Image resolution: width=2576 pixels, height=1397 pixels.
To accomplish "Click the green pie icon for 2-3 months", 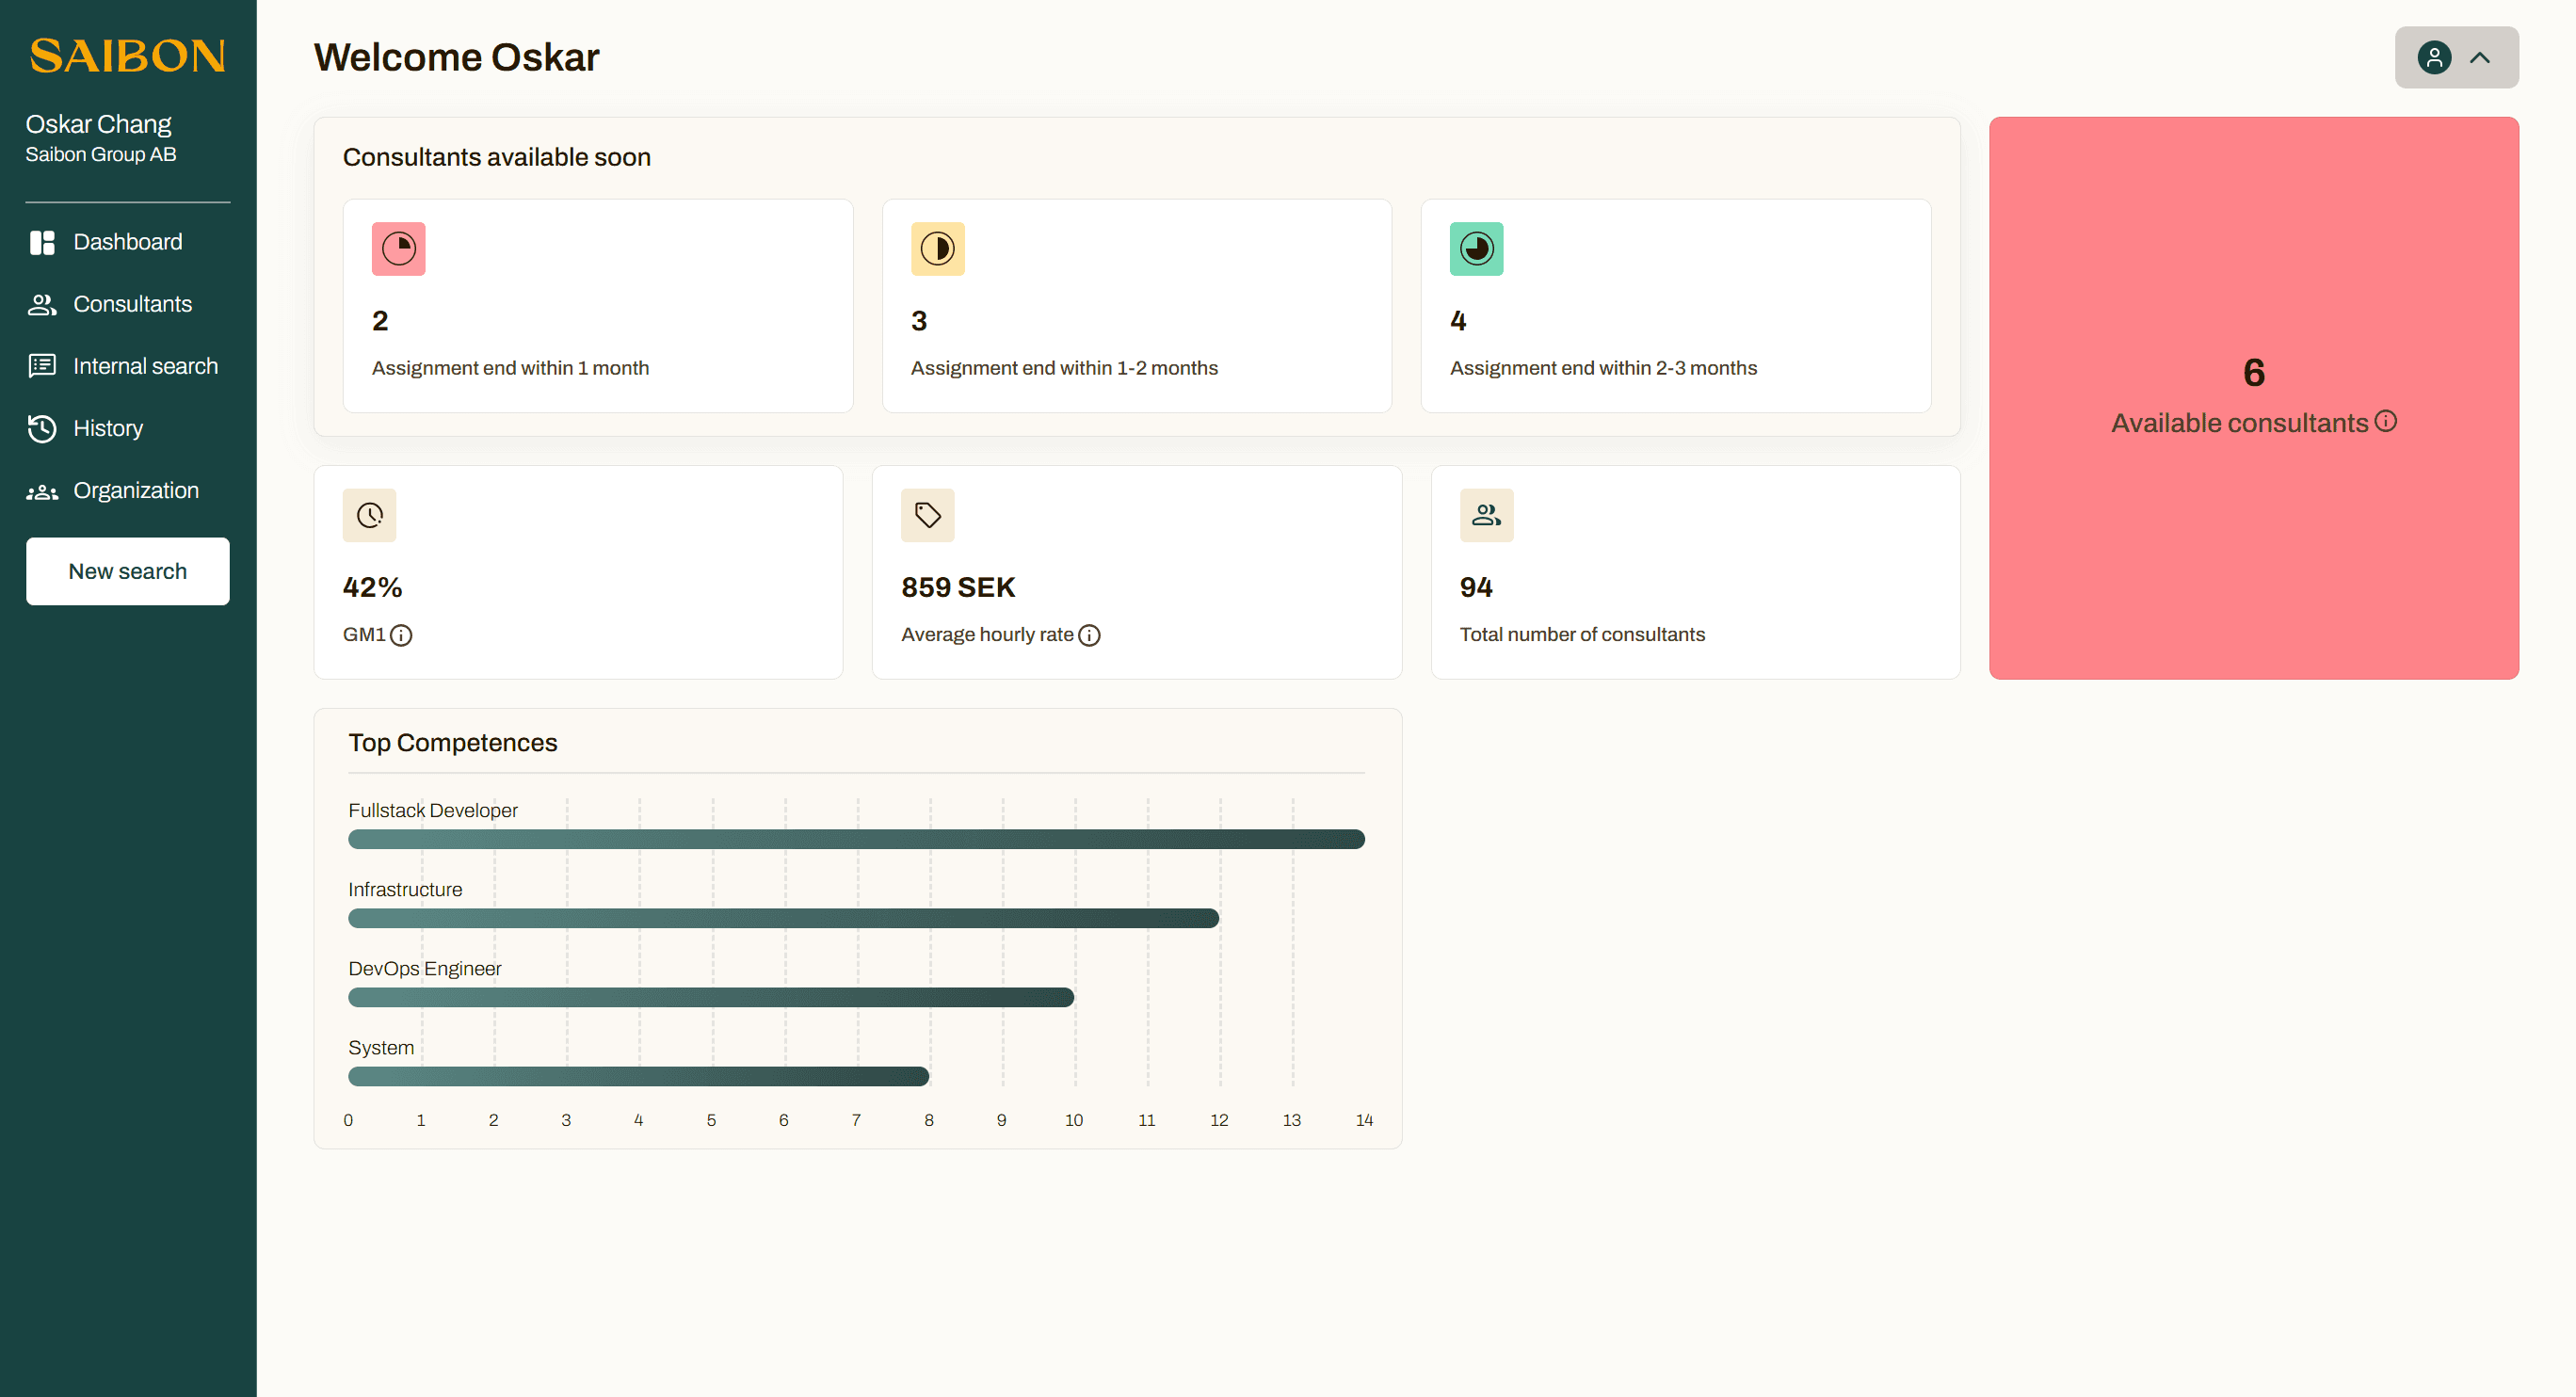I will coord(1476,248).
